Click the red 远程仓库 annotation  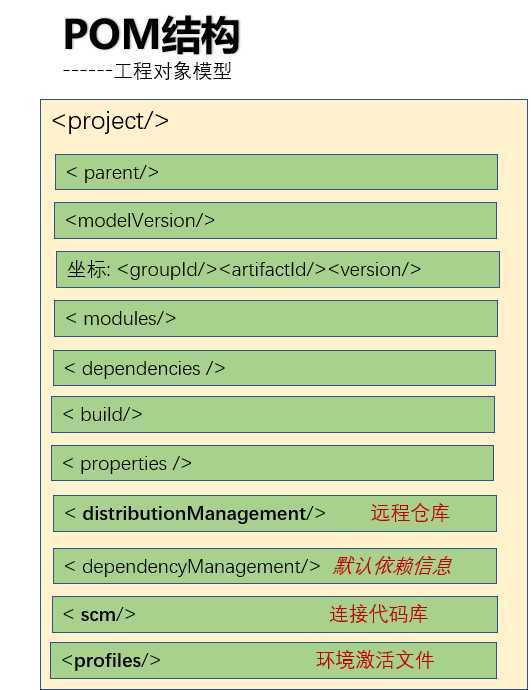[410, 513]
